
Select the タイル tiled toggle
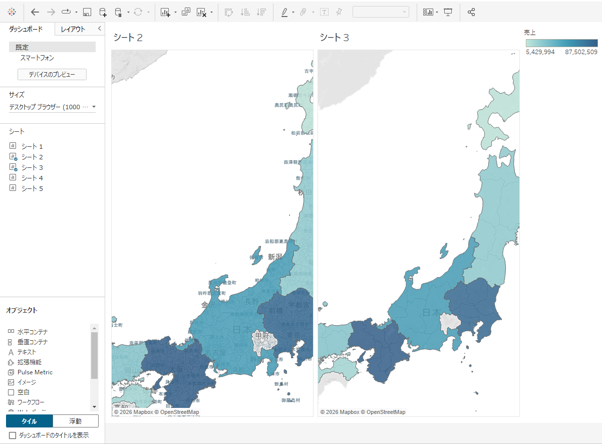pyautogui.click(x=30, y=421)
